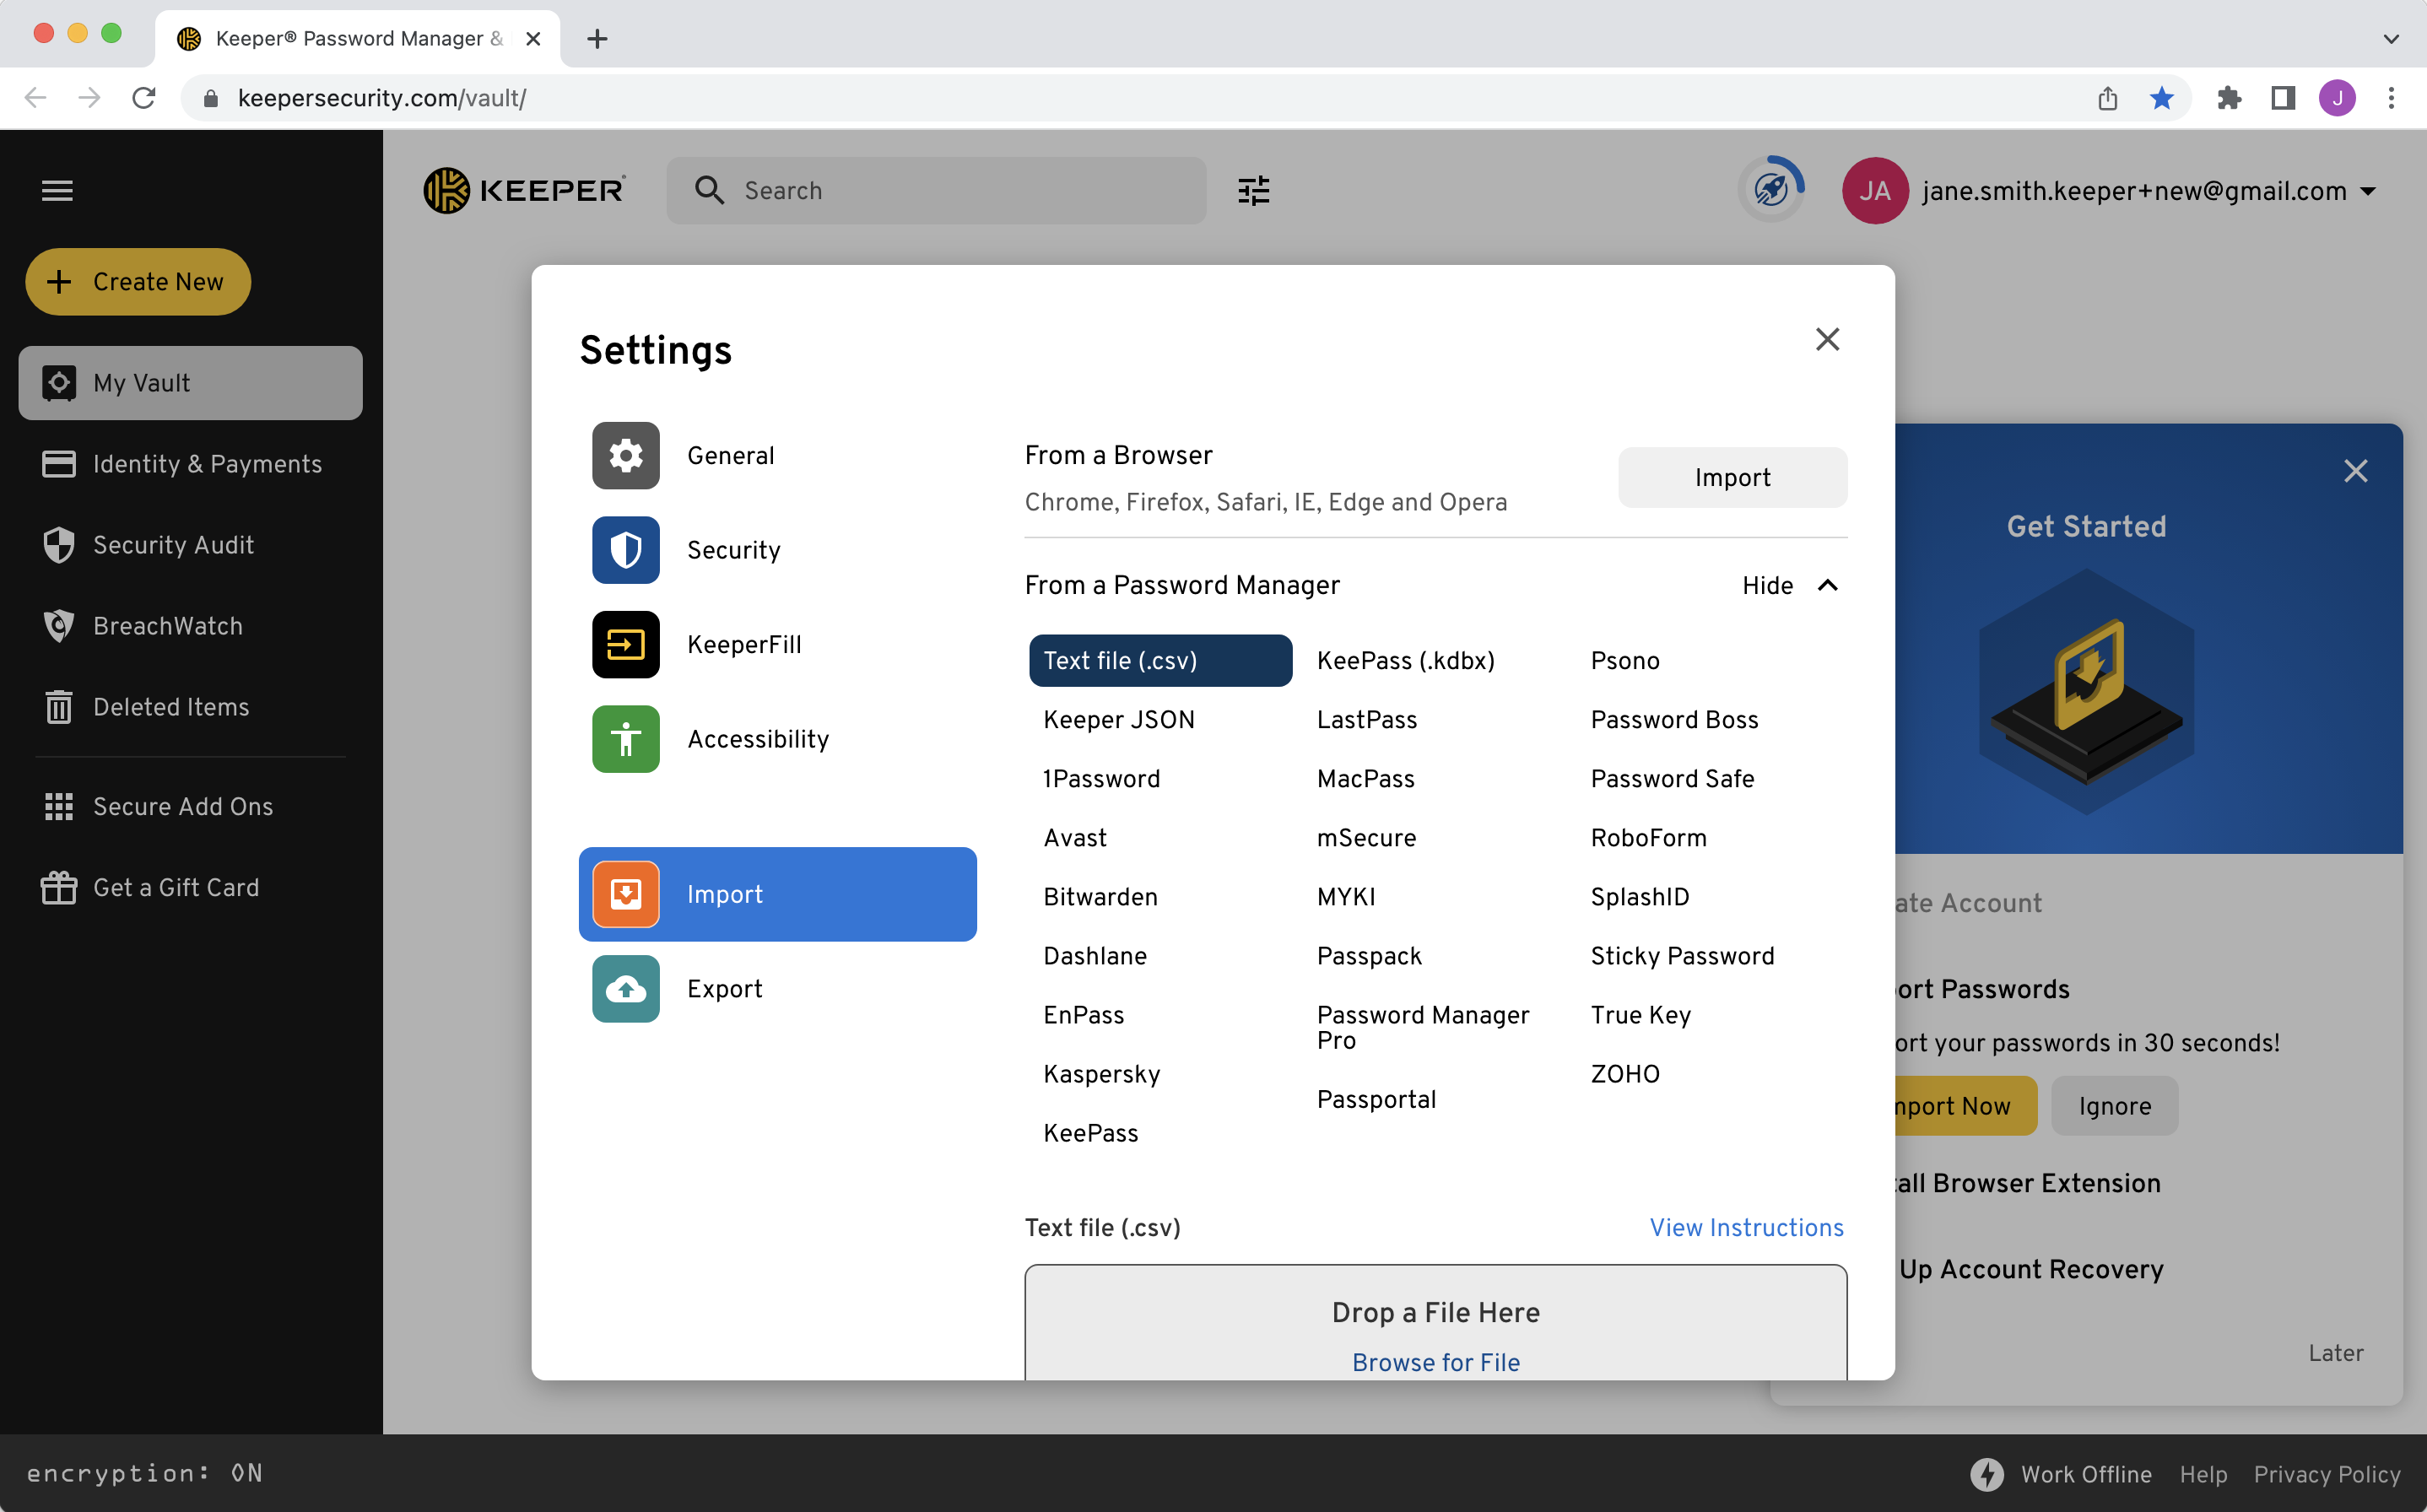Image resolution: width=2427 pixels, height=1512 pixels.
Task: Click the browser extensions puzzle icon
Action: (2229, 98)
